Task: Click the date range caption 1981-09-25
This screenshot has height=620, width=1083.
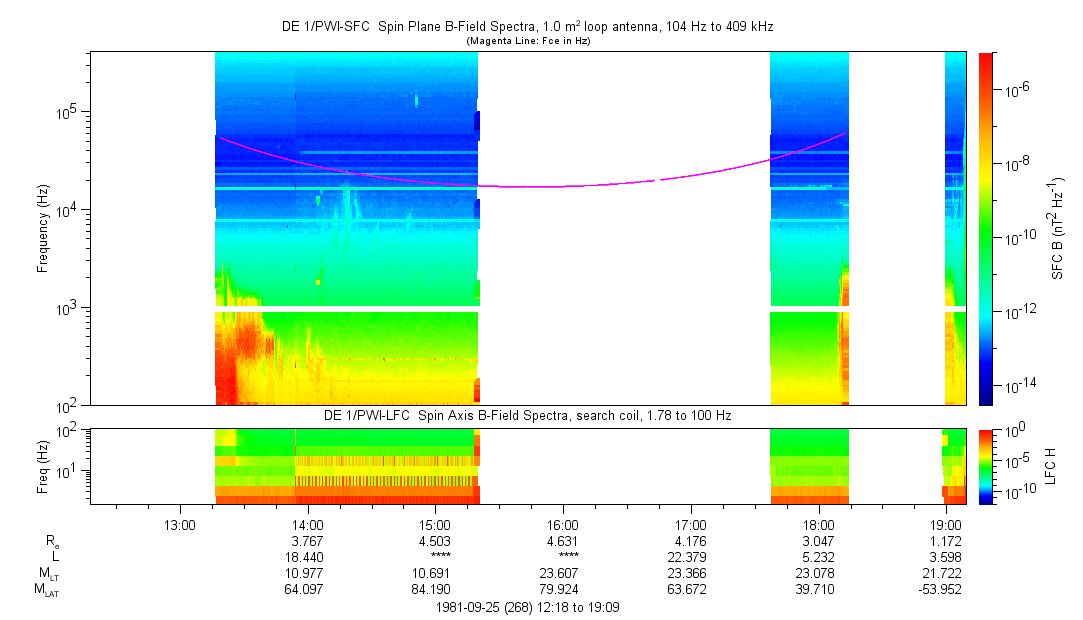Action: pos(527,607)
